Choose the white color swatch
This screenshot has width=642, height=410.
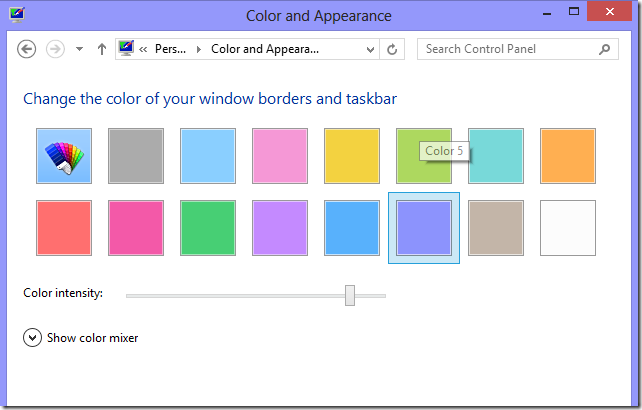568,228
